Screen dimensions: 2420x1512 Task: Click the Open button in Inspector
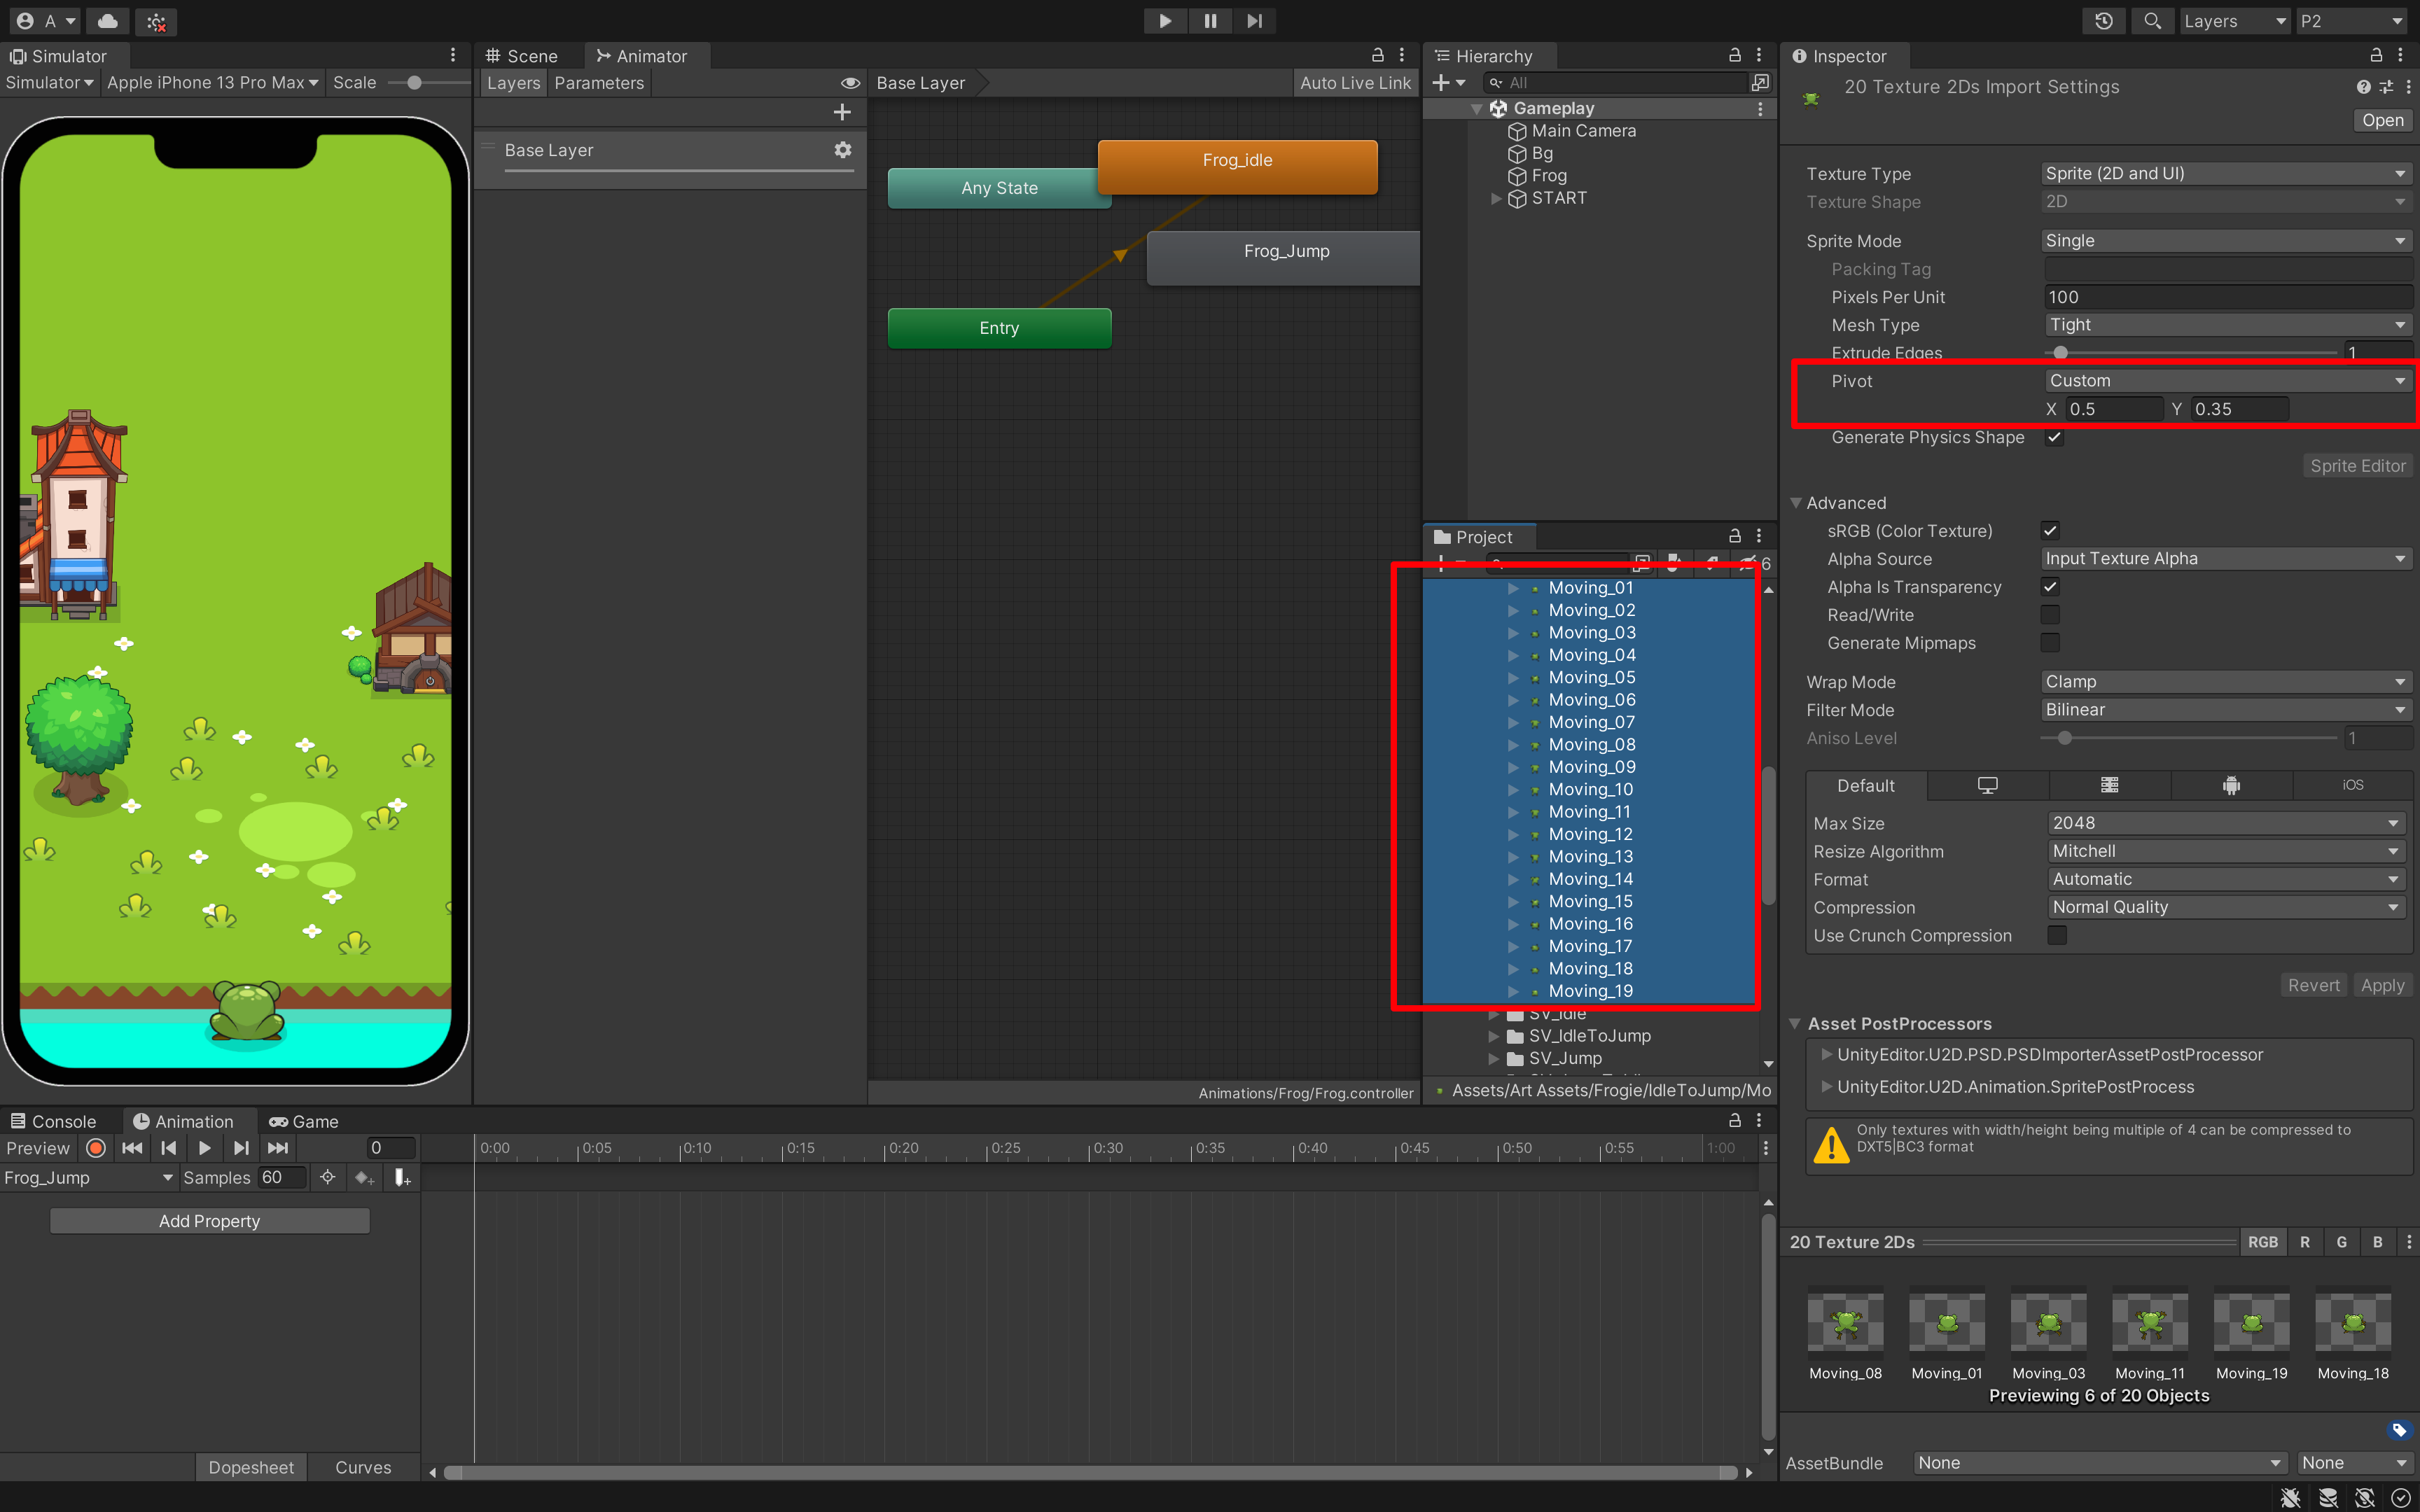click(x=2382, y=120)
